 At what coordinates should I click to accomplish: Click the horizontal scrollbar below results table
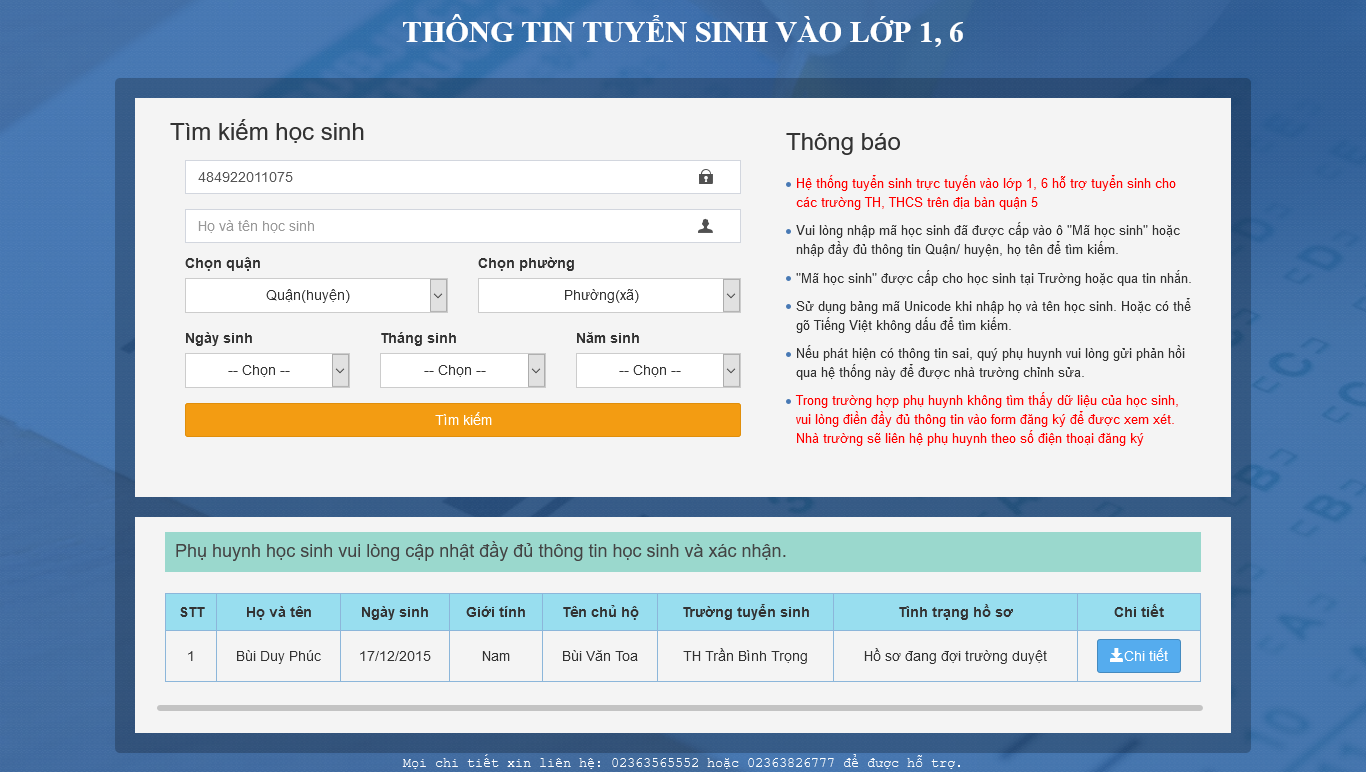pyautogui.click(x=680, y=708)
